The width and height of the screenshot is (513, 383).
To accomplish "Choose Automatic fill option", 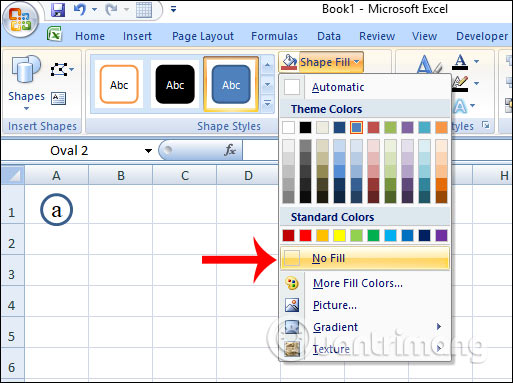I will click(365, 87).
